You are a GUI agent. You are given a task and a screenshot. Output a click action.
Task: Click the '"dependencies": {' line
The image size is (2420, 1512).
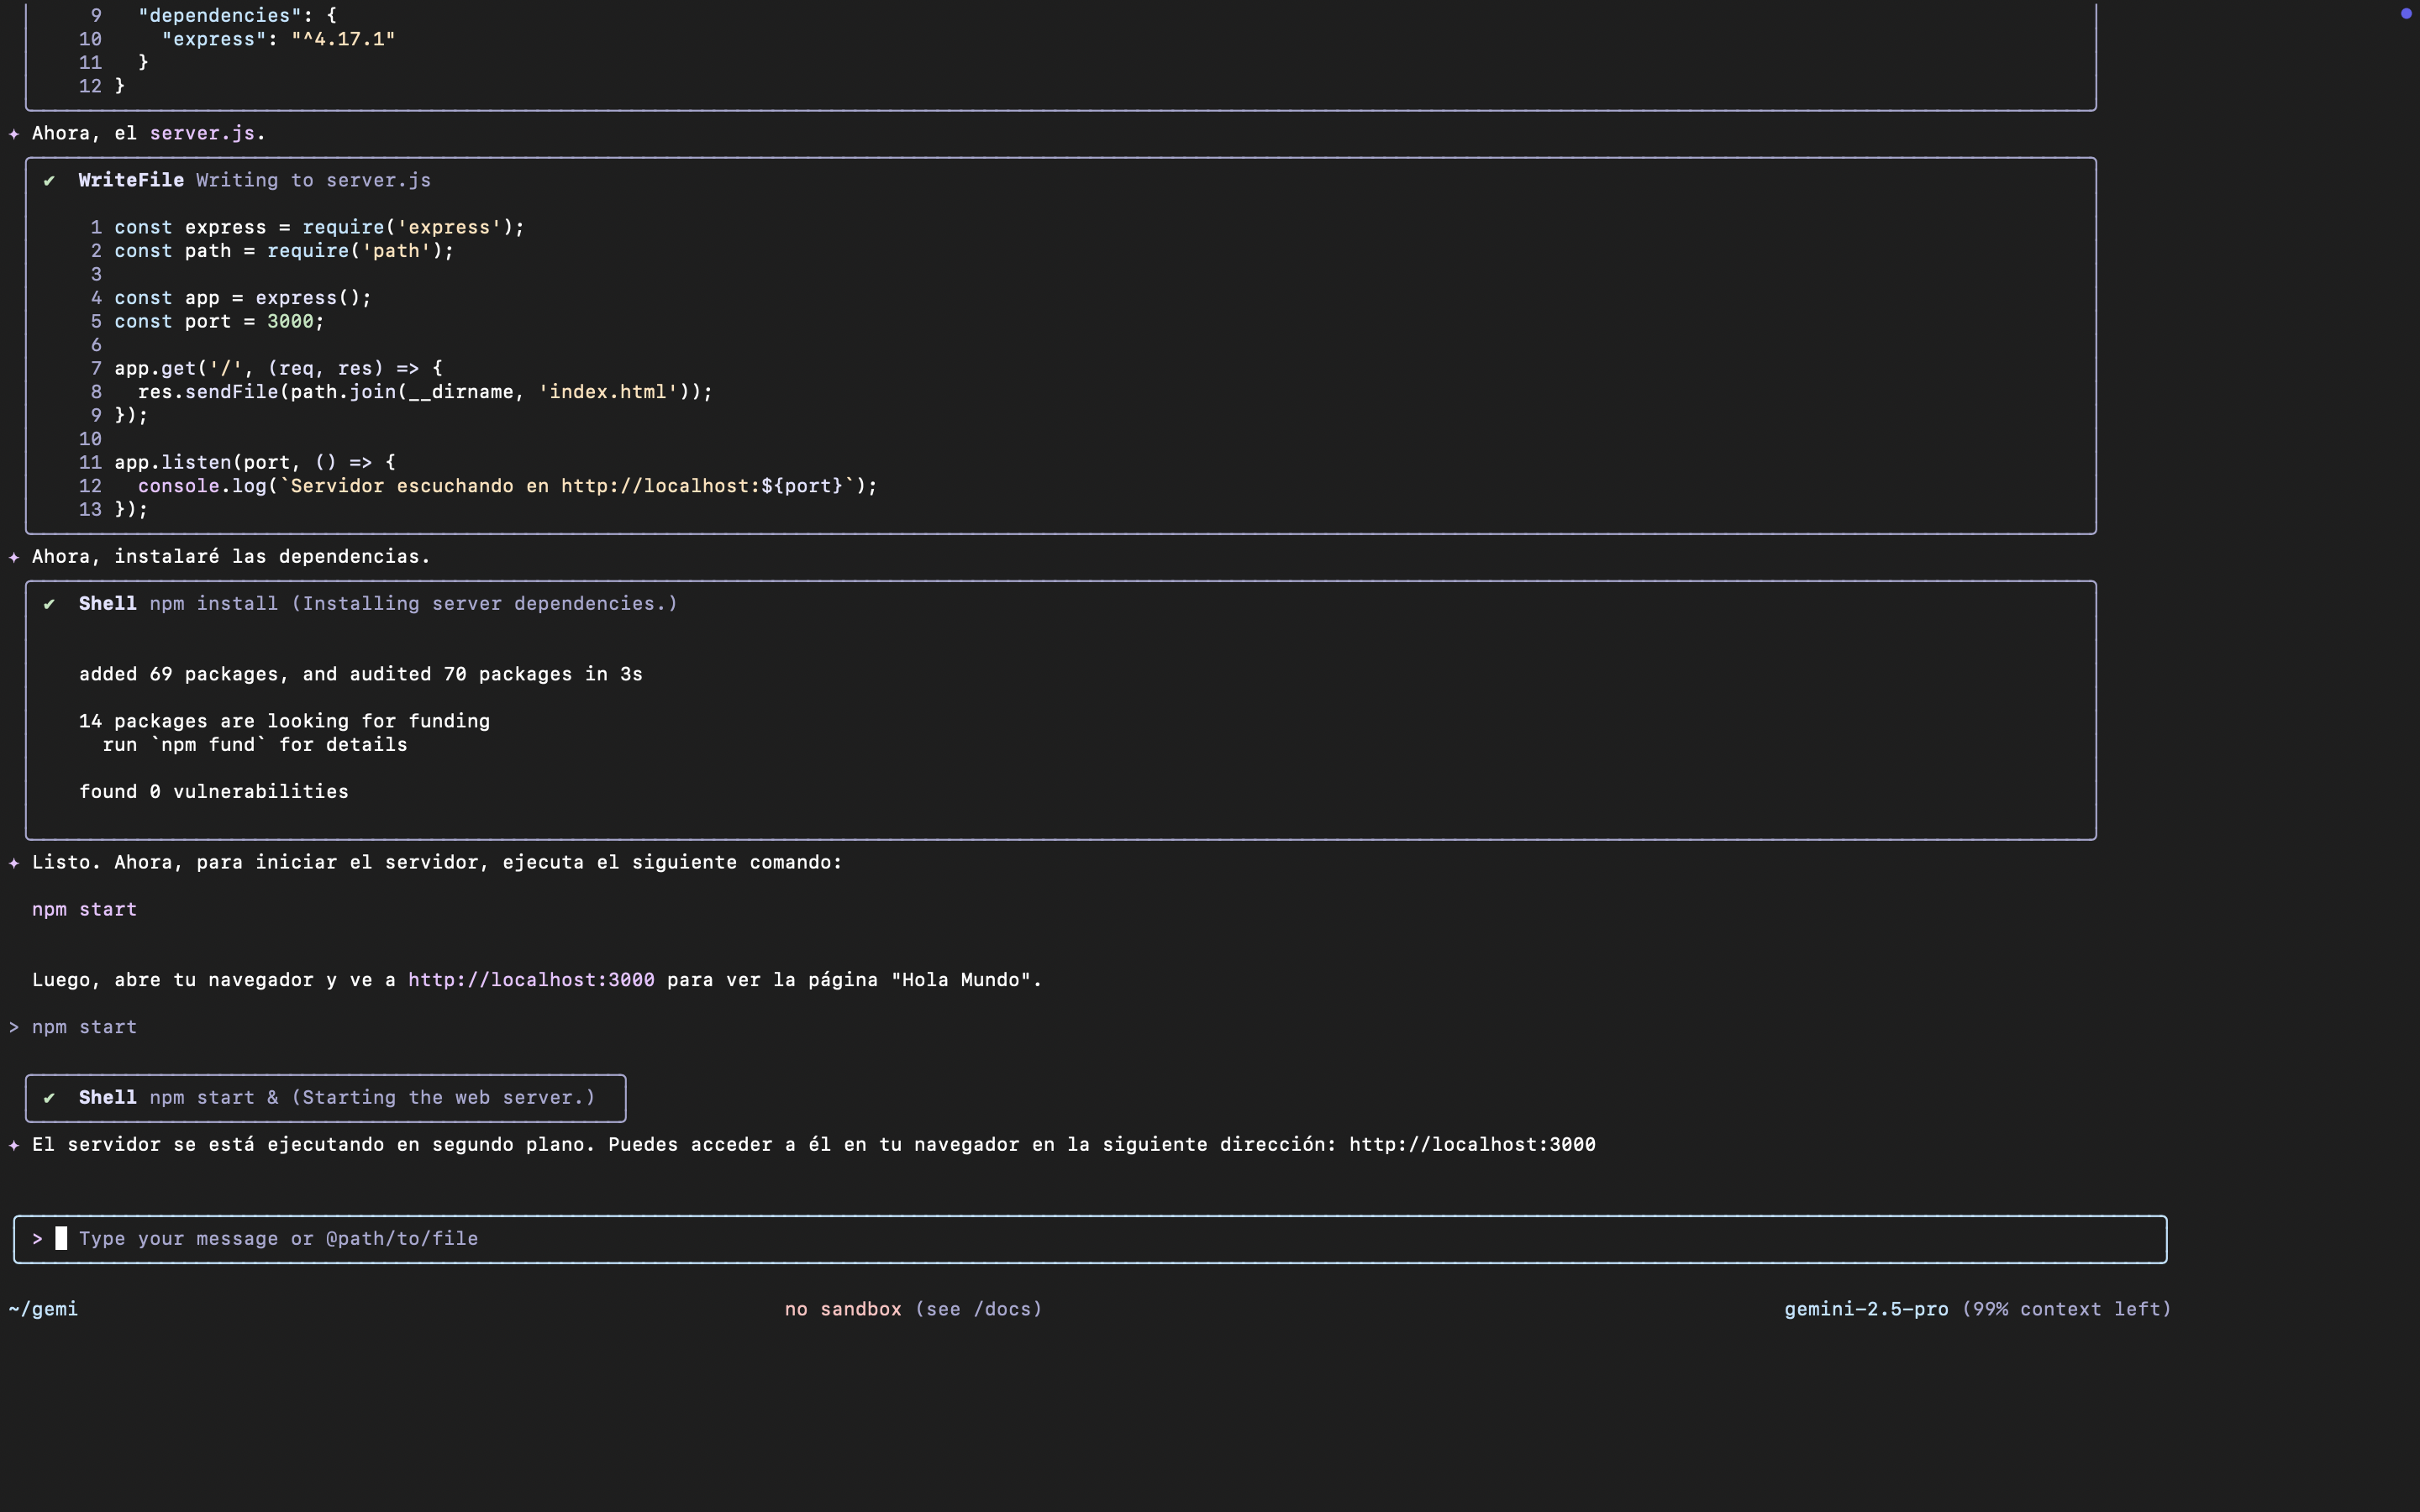237,16
